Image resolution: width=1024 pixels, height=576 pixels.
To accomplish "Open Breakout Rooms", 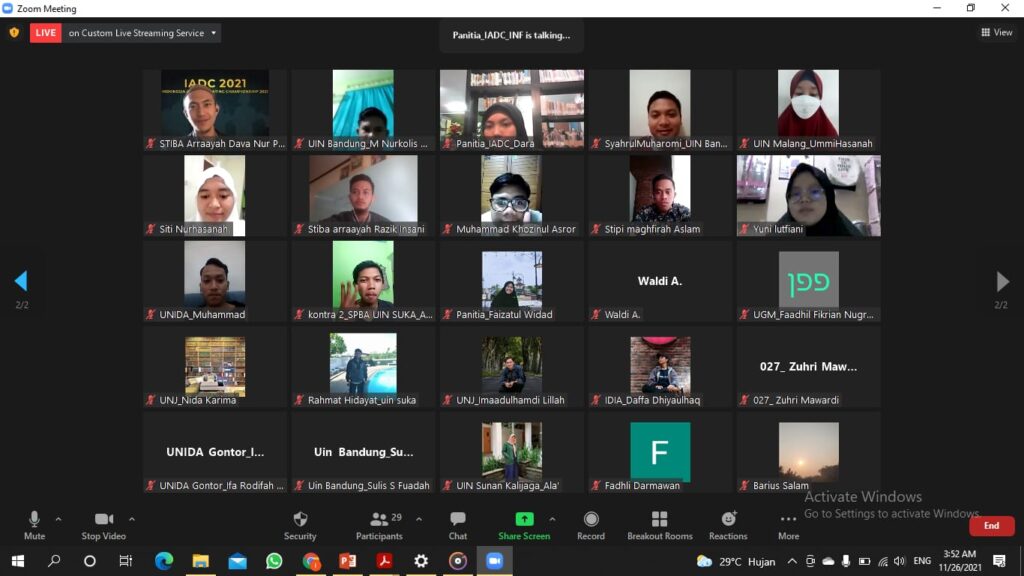I will click(659, 525).
